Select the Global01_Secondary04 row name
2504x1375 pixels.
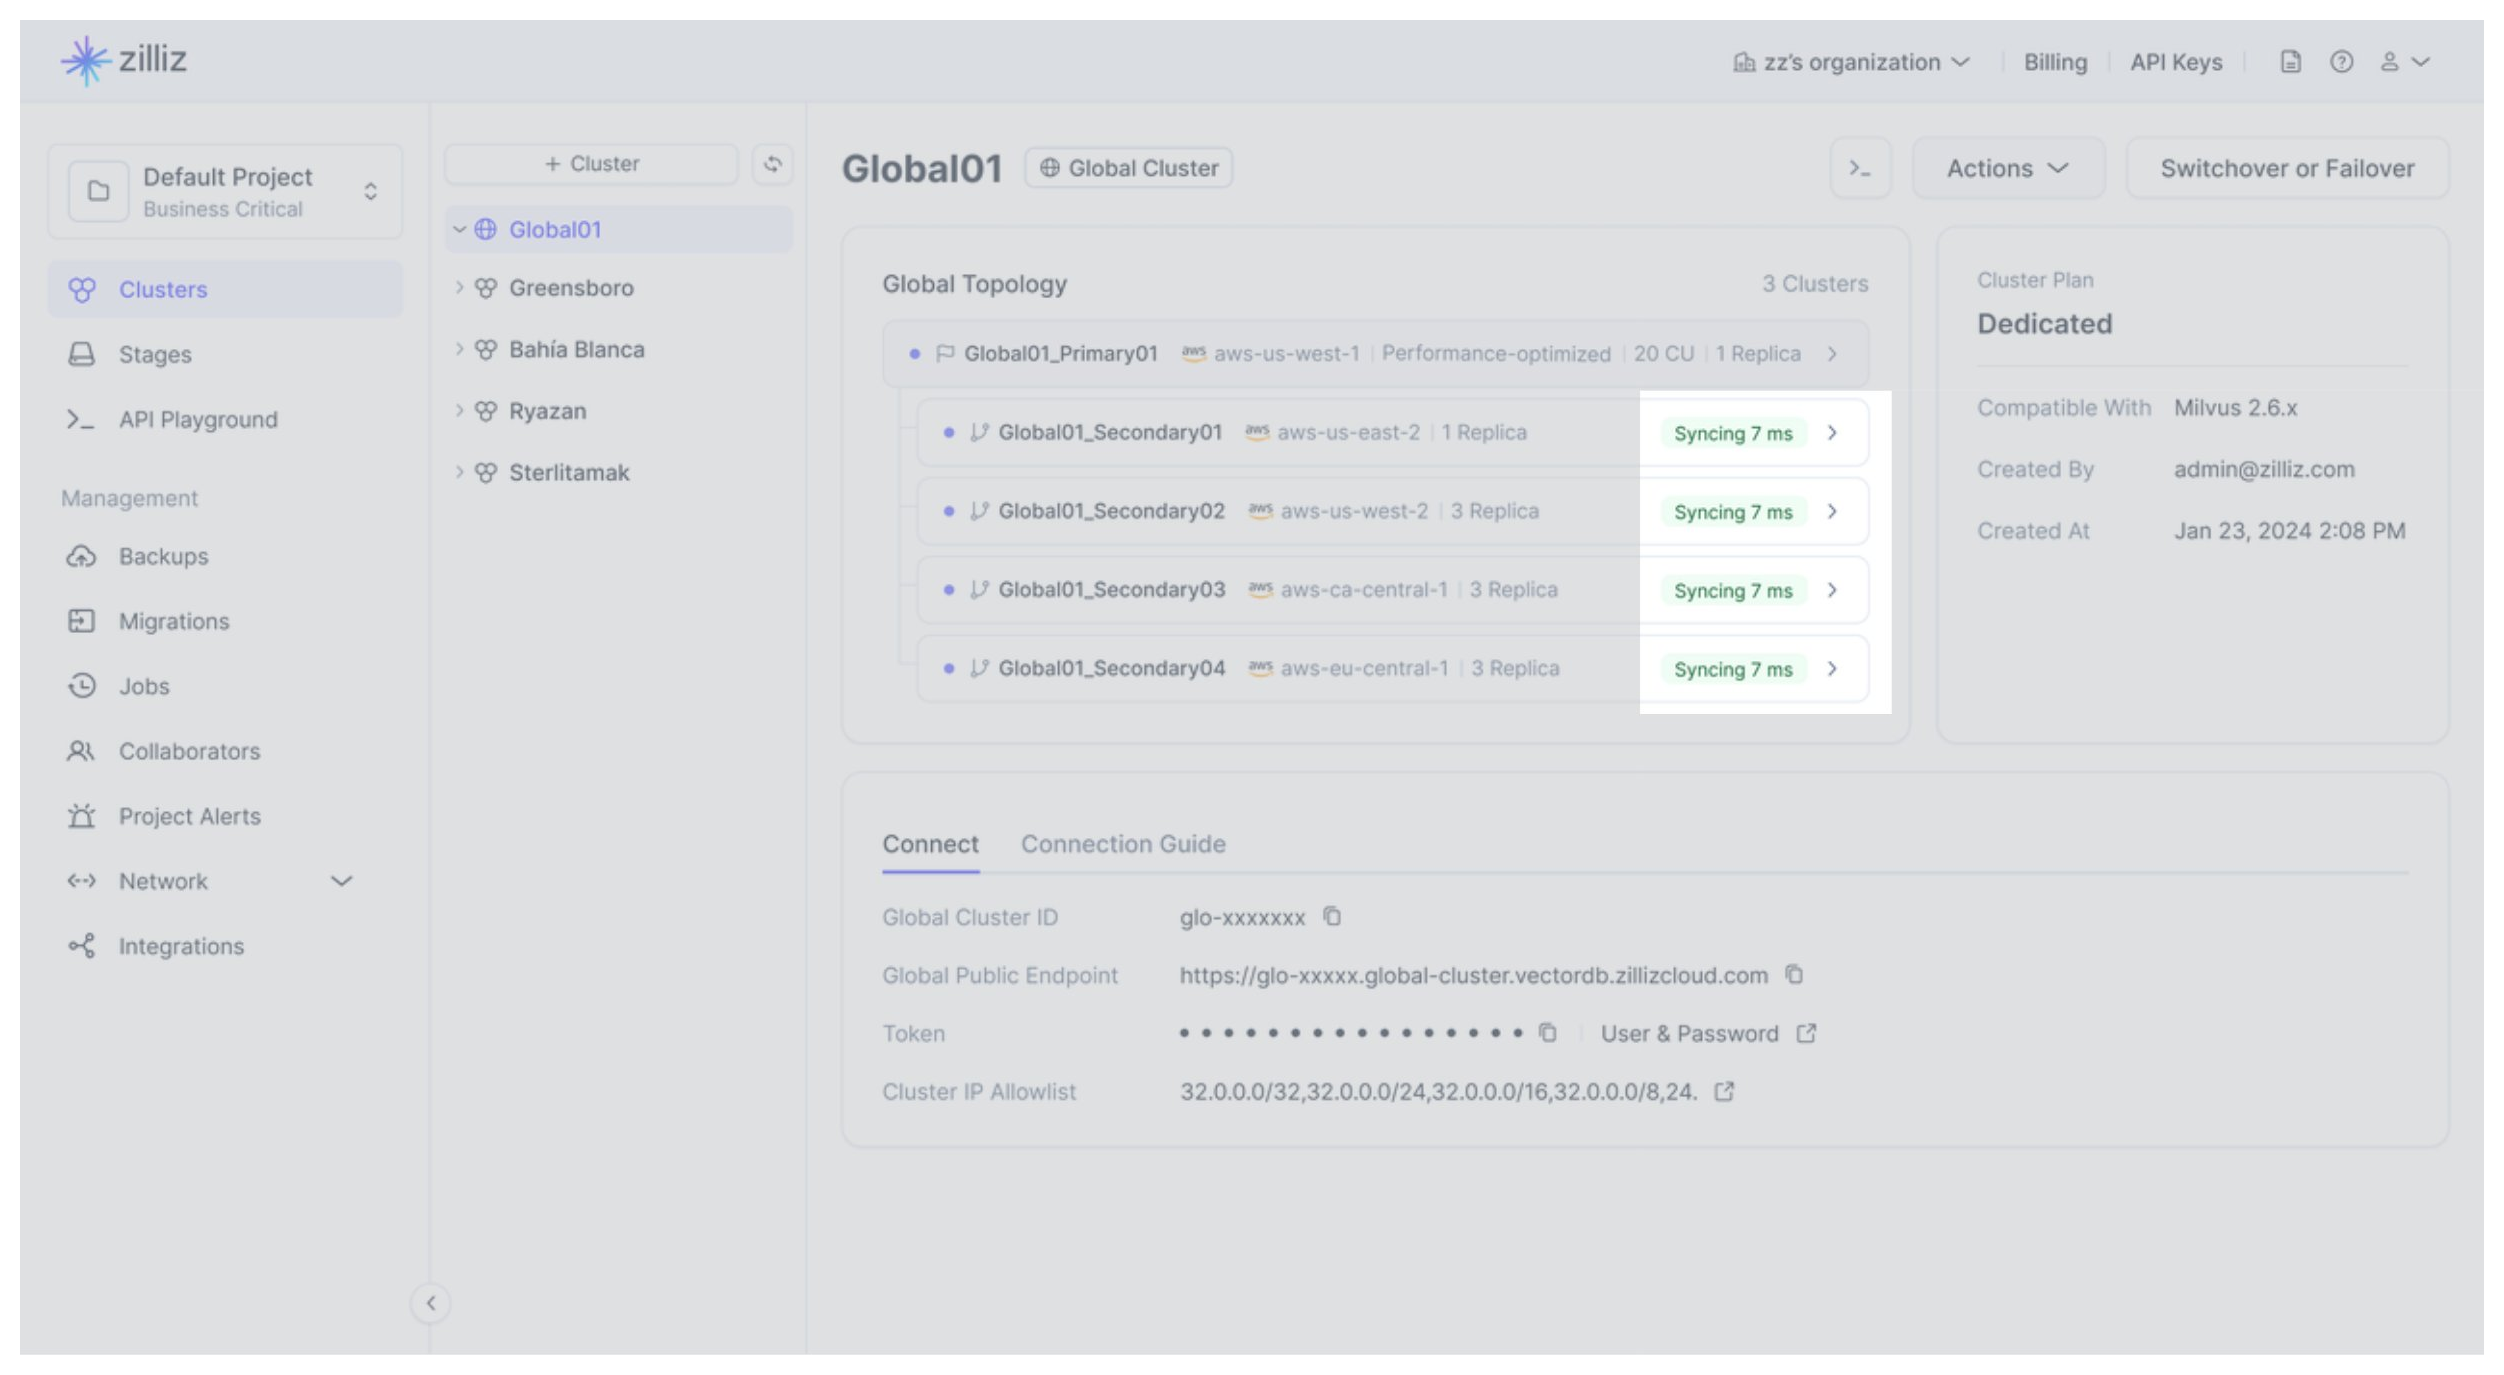coord(1112,668)
